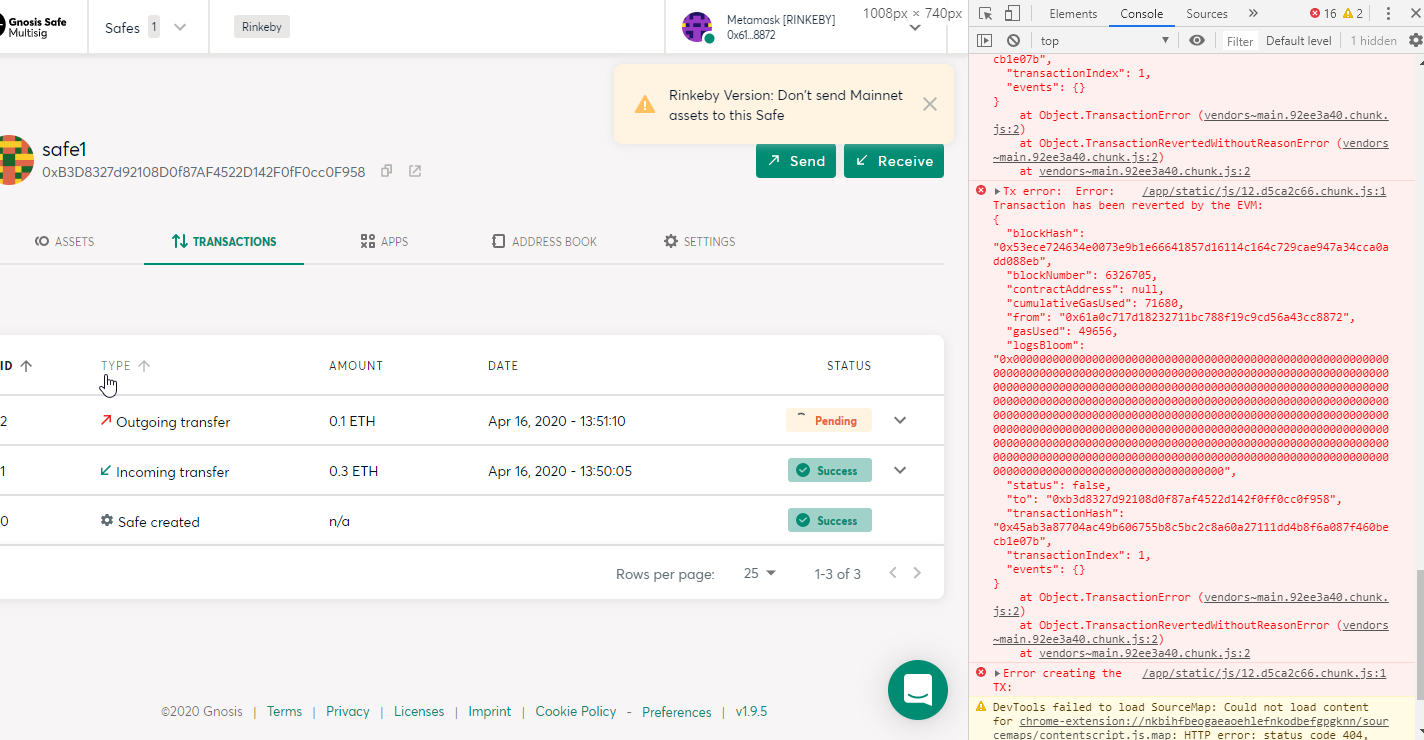Screen dimensions: 1424x740
Task: Open the Imprint link
Action: click(x=490, y=712)
